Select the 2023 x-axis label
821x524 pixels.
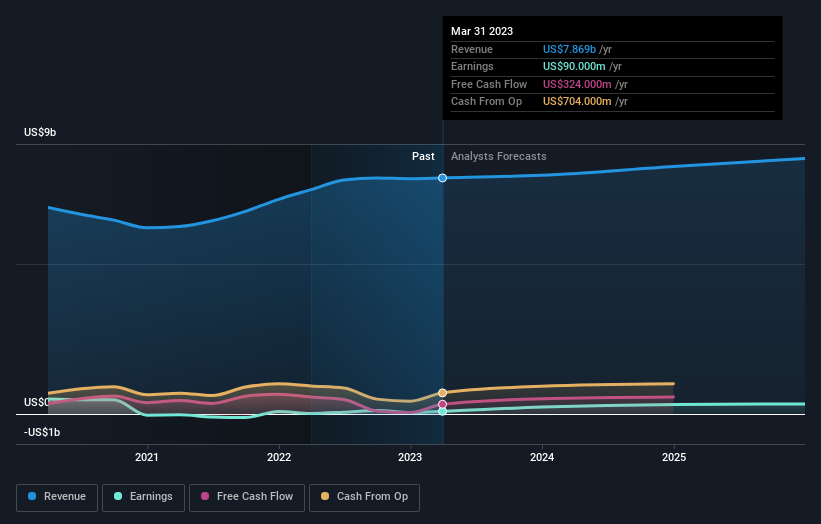(410, 458)
